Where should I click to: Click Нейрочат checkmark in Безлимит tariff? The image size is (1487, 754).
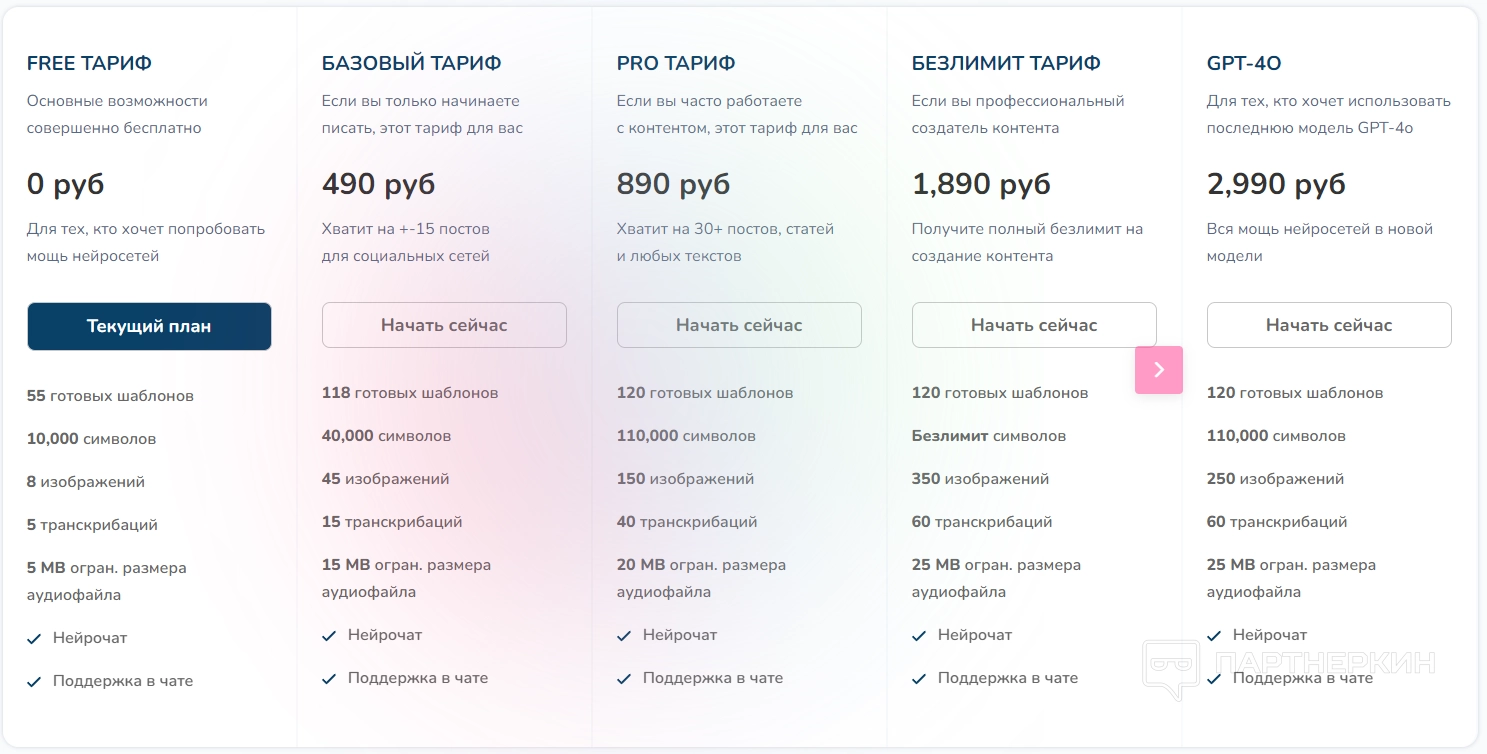[919, 635]
